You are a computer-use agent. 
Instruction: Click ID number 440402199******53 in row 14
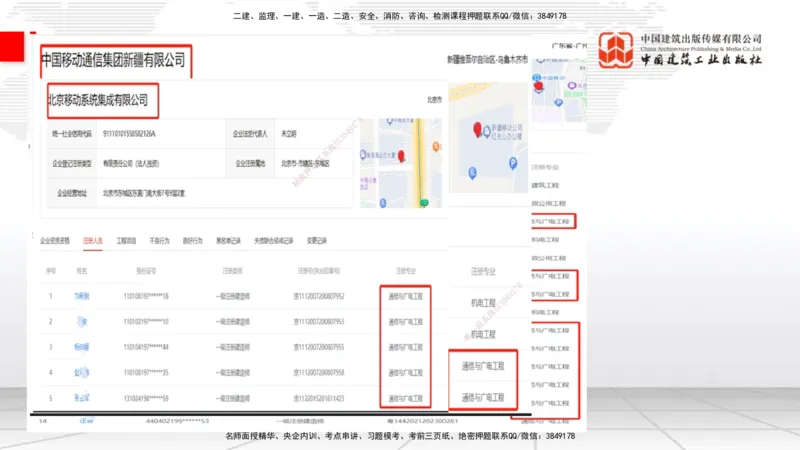(x=177, y=421)
